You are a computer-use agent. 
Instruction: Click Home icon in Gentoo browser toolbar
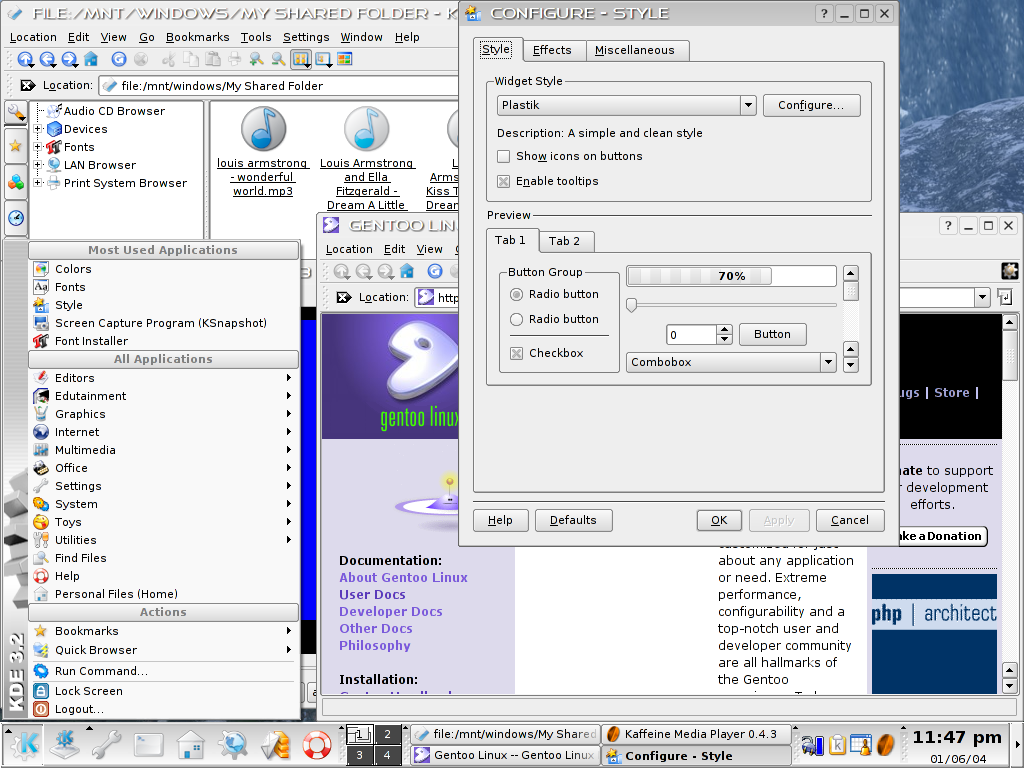point(407,271)
